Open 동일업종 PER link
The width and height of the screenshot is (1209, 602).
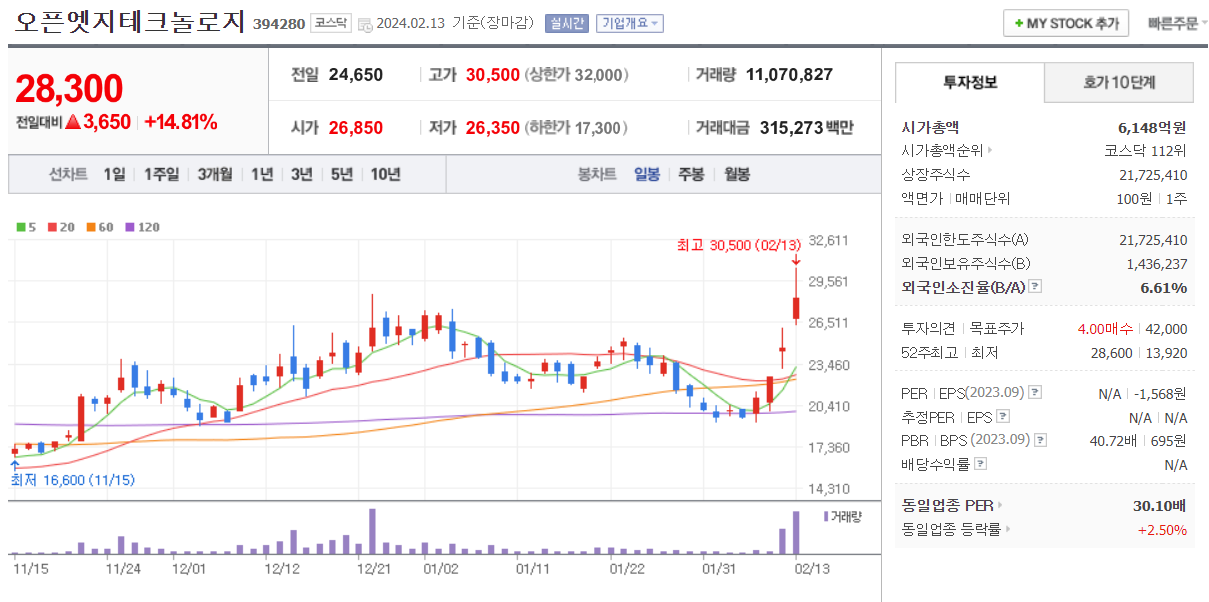click(x=947, y=506)
